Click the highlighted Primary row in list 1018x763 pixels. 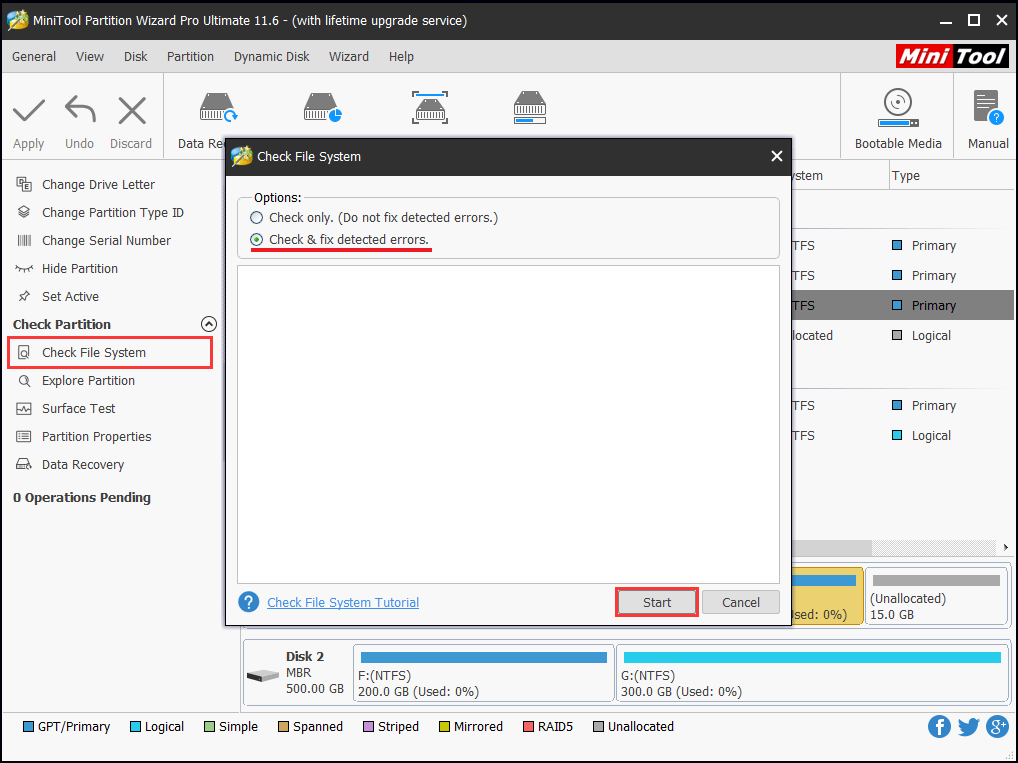pos(902,305)
